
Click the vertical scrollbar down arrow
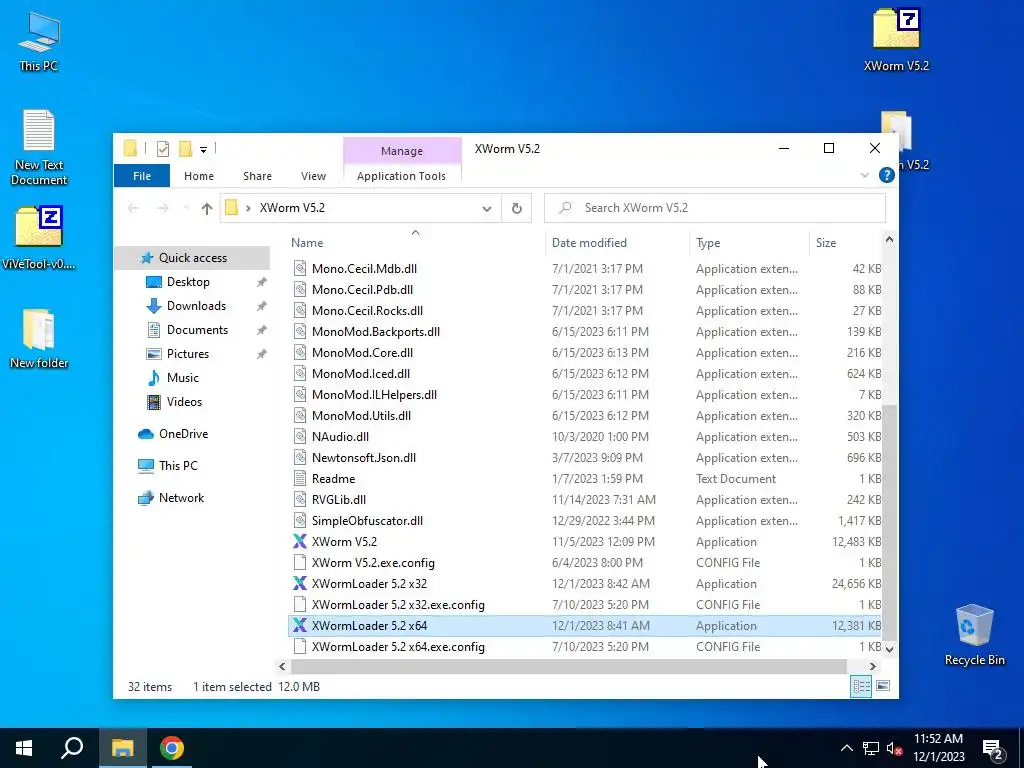(889, 649)
